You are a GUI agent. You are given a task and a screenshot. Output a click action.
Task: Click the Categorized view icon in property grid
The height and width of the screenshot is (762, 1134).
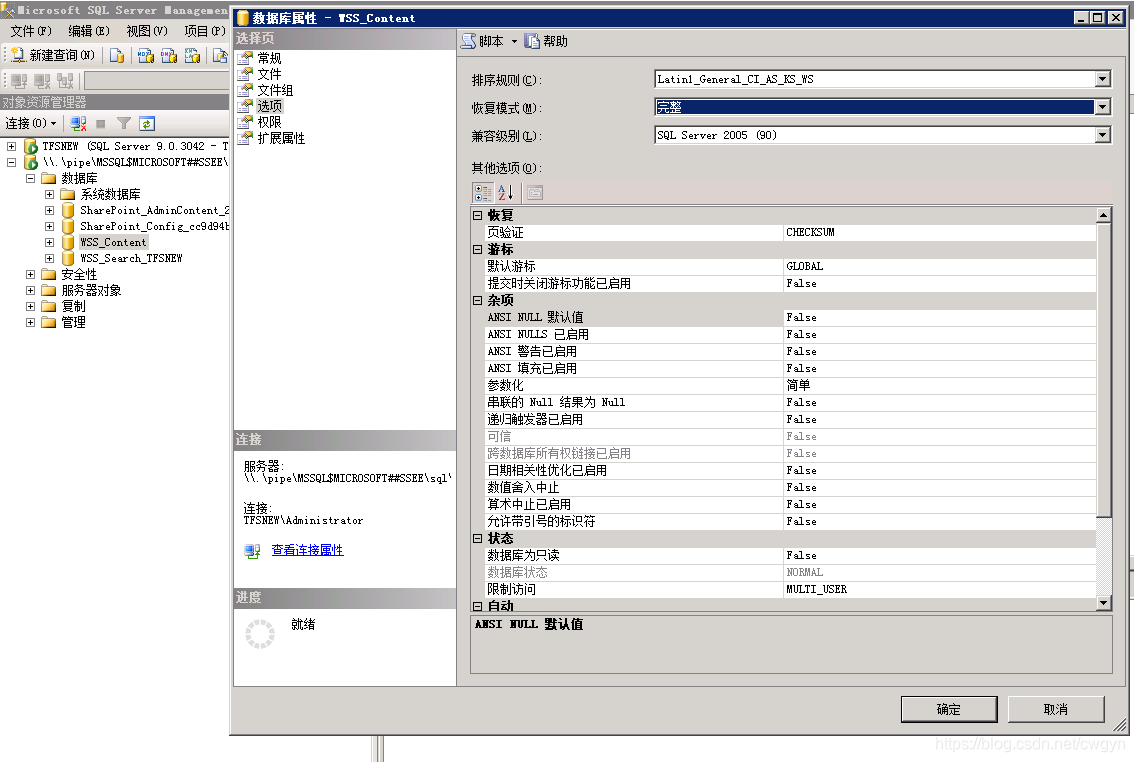pos(482,192)
